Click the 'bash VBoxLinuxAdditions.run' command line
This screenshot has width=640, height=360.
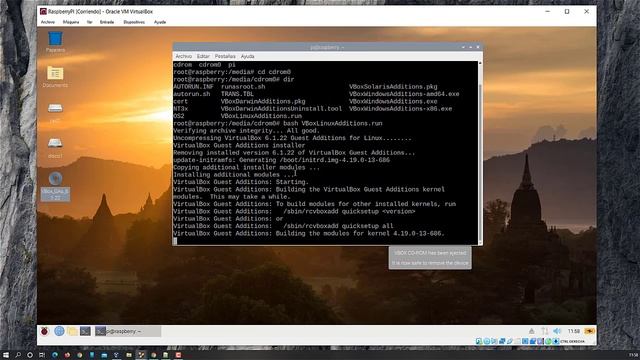point(278,123)
